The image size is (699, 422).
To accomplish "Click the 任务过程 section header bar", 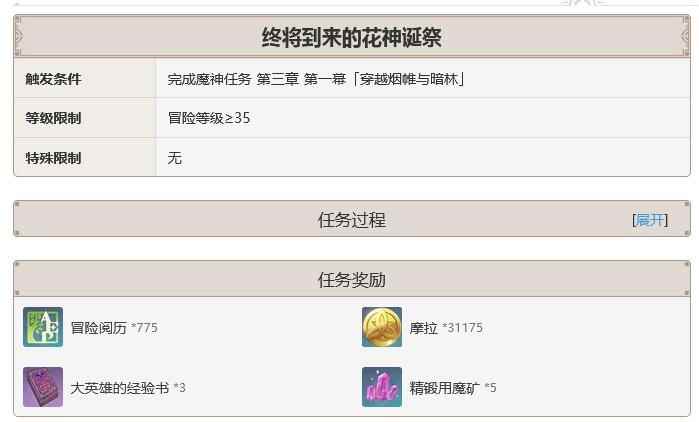I will point(352,219).
